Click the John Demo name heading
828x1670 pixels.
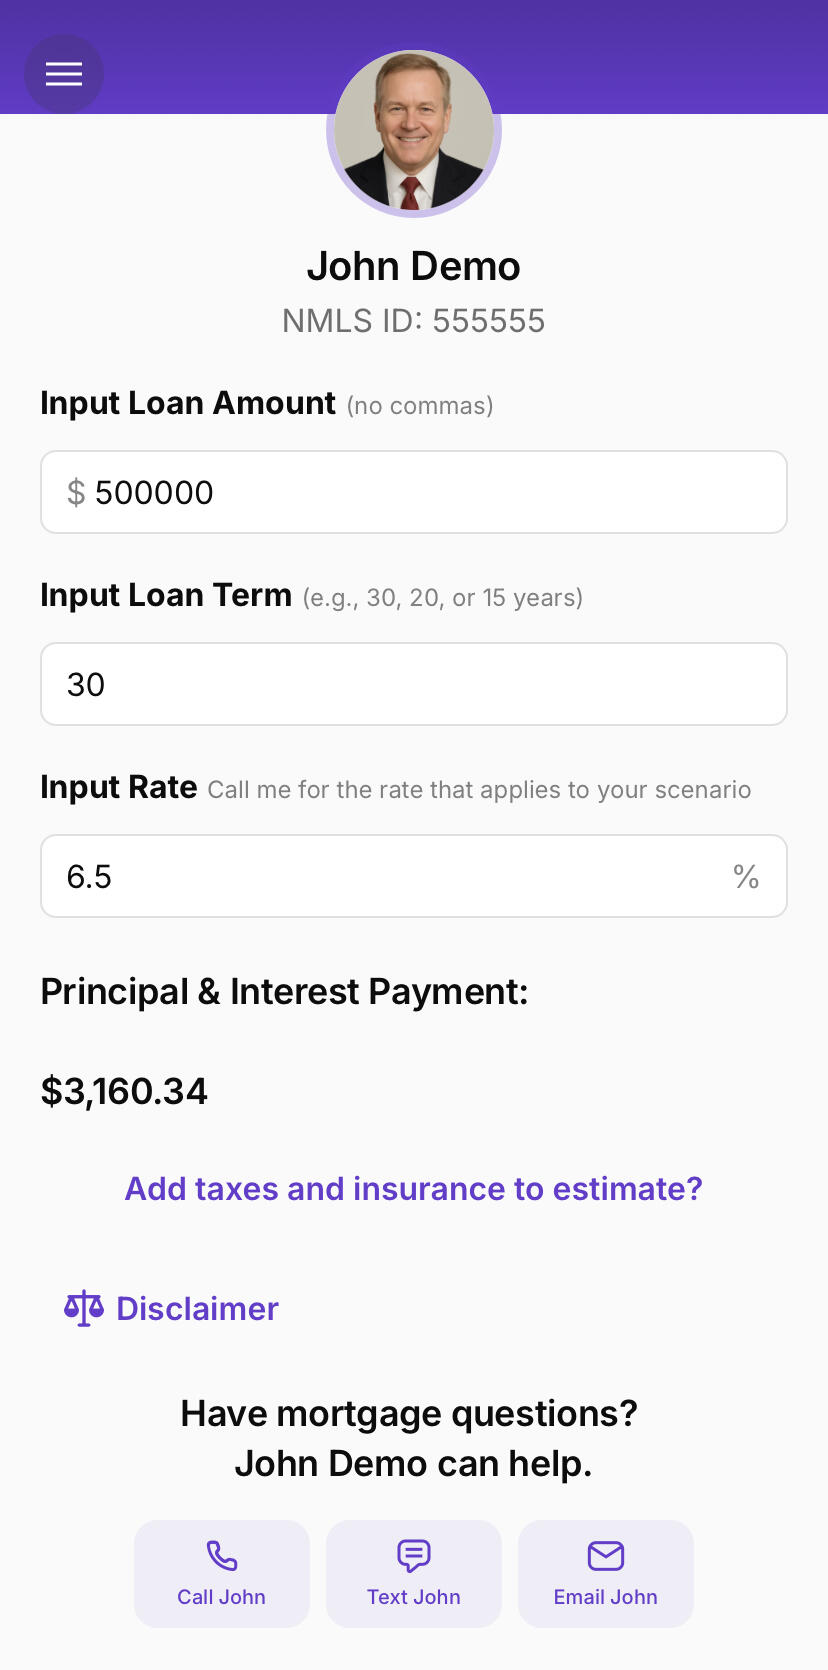click(x=413, y=267)
